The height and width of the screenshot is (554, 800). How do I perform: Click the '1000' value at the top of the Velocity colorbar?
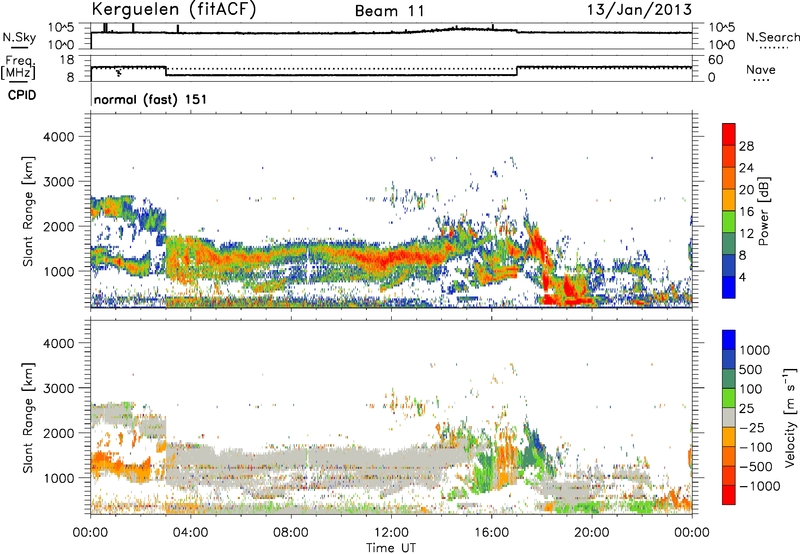point(755,350)
